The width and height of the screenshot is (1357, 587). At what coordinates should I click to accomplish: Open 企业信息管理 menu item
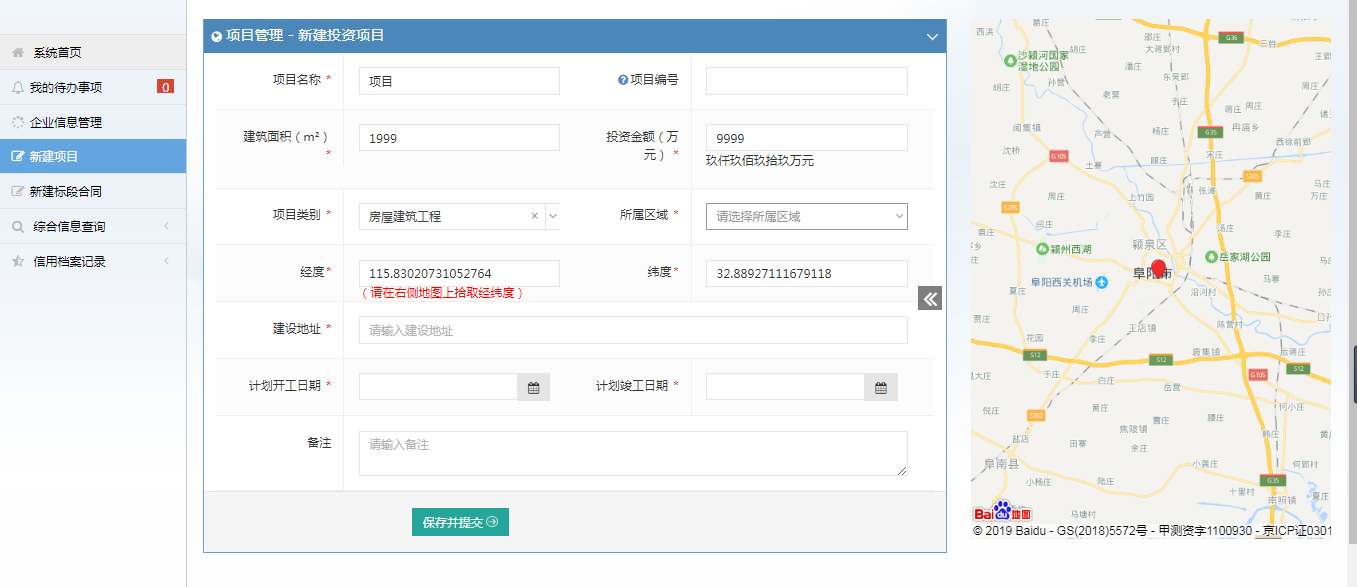point(66,122)
